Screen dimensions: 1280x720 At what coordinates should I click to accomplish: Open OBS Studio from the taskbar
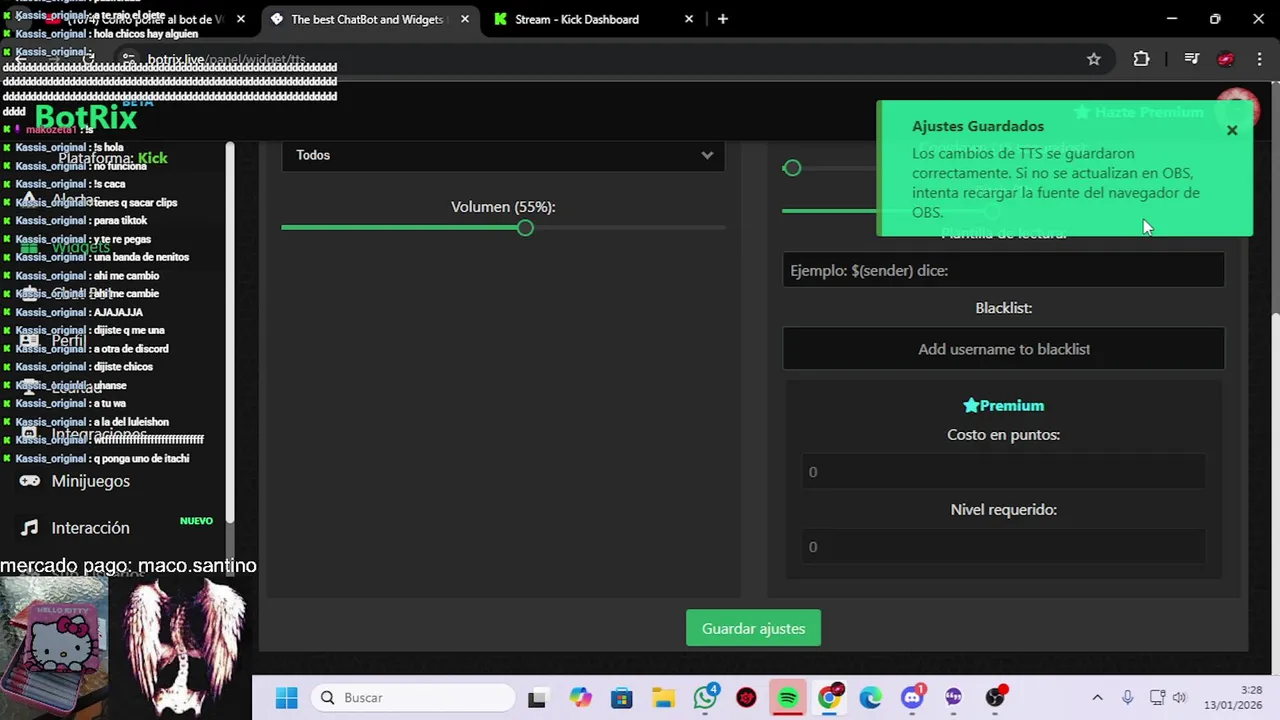(x=995, y=698)
